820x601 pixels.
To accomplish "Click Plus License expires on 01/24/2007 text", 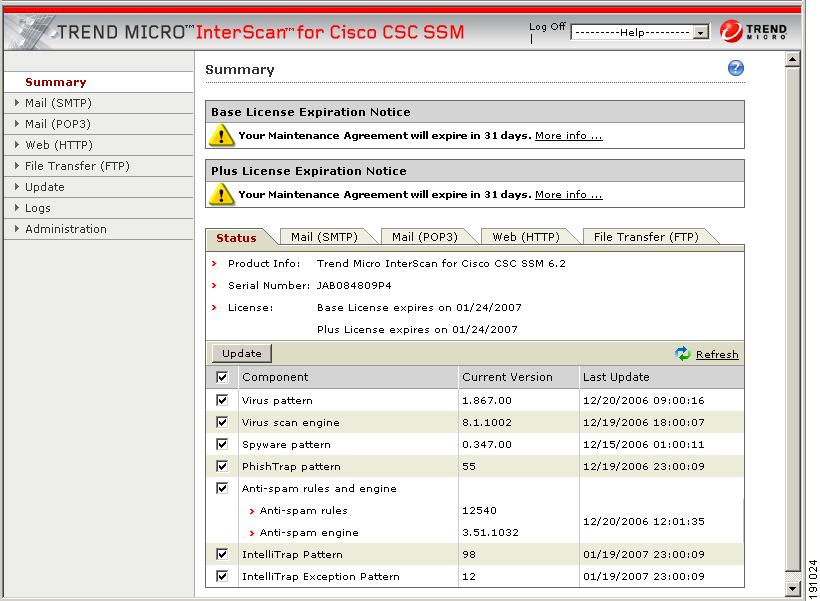I will (417, 330).
